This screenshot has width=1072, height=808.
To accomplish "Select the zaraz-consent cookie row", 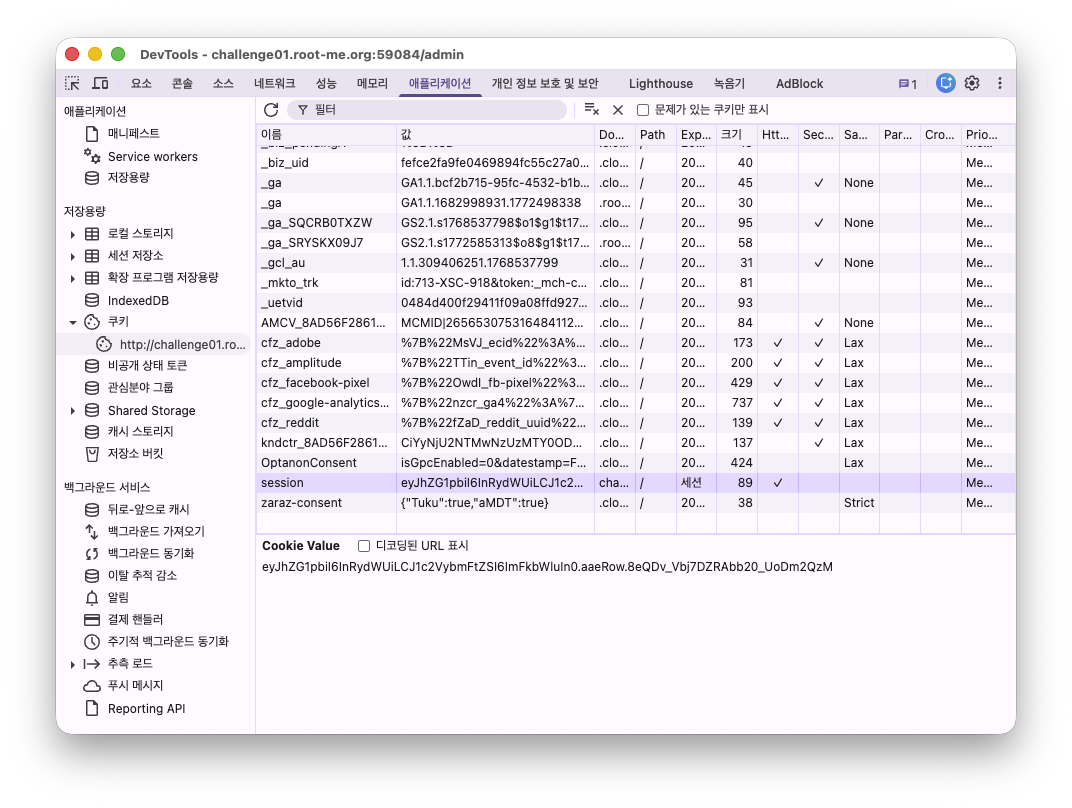I will 635,502.
